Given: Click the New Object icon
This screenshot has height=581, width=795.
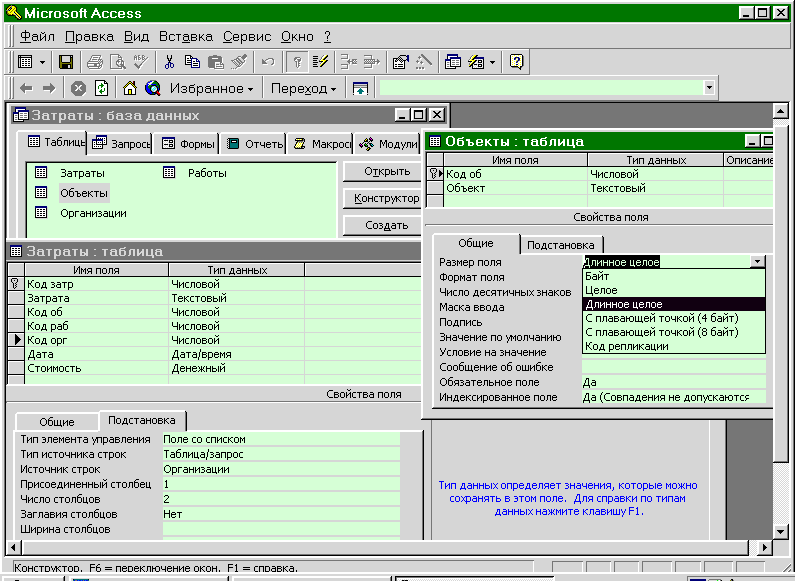Looking at the screenshot, I should (x=476, y=62).
